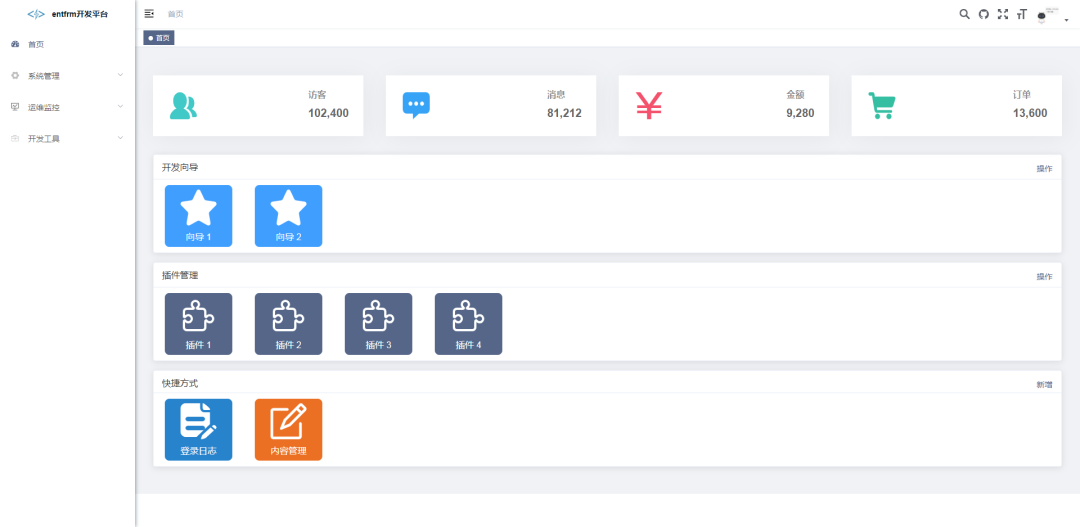
Task: Toggle fullscreen mode icon
Action: (x=1003, y=14)
